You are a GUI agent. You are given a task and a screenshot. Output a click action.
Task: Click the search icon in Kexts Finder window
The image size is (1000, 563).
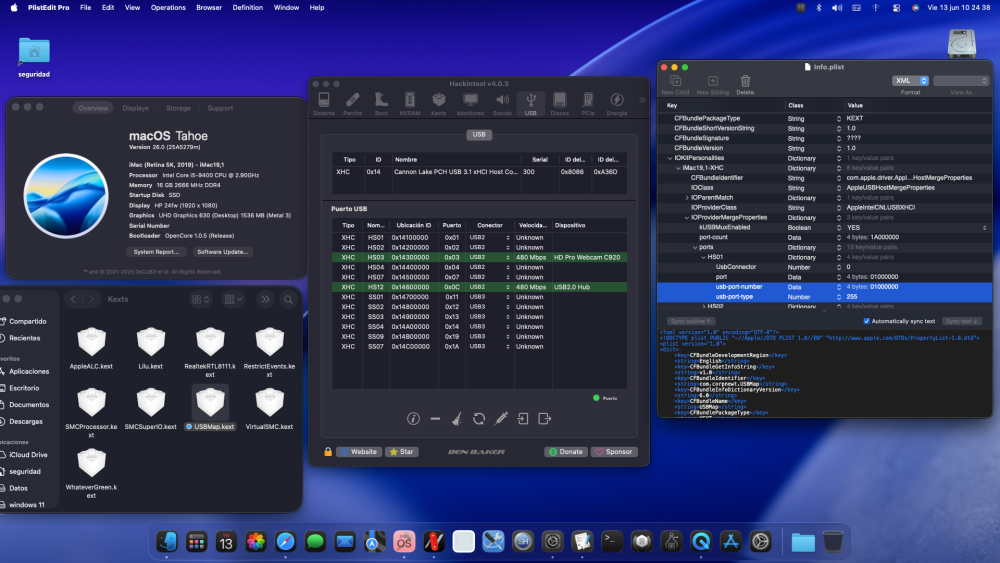tap(288, 299)
